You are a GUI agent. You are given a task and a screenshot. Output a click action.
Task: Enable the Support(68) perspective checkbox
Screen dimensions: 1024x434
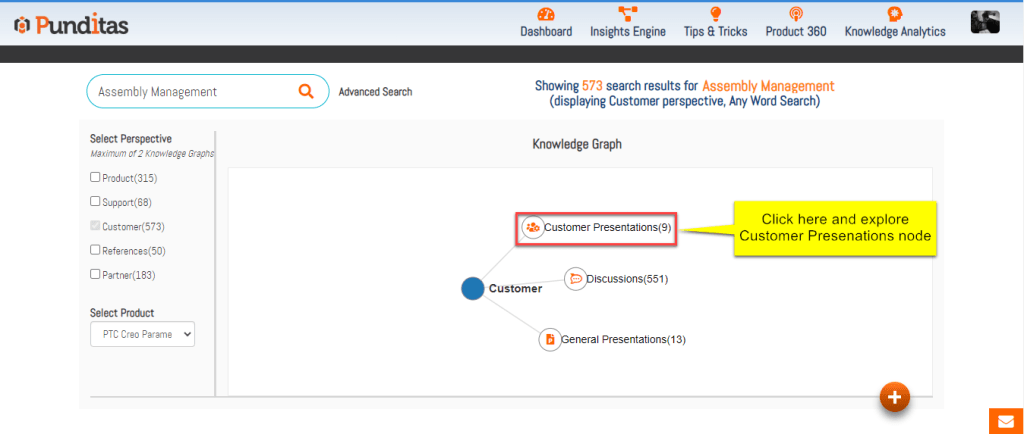95,202
